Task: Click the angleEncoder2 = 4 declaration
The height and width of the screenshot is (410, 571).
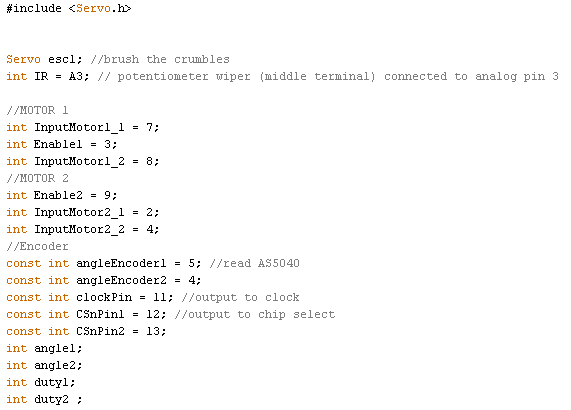Action: [x=104, y=280]
